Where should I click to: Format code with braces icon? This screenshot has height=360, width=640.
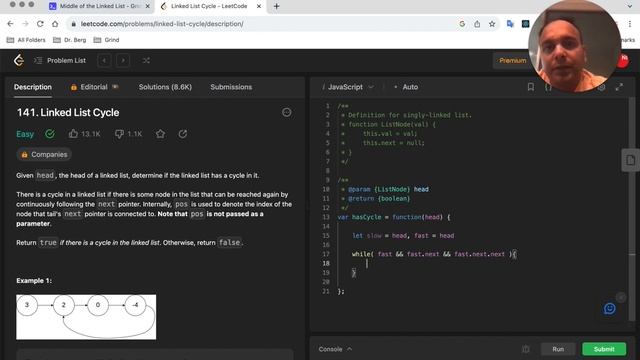pos(548,87)
